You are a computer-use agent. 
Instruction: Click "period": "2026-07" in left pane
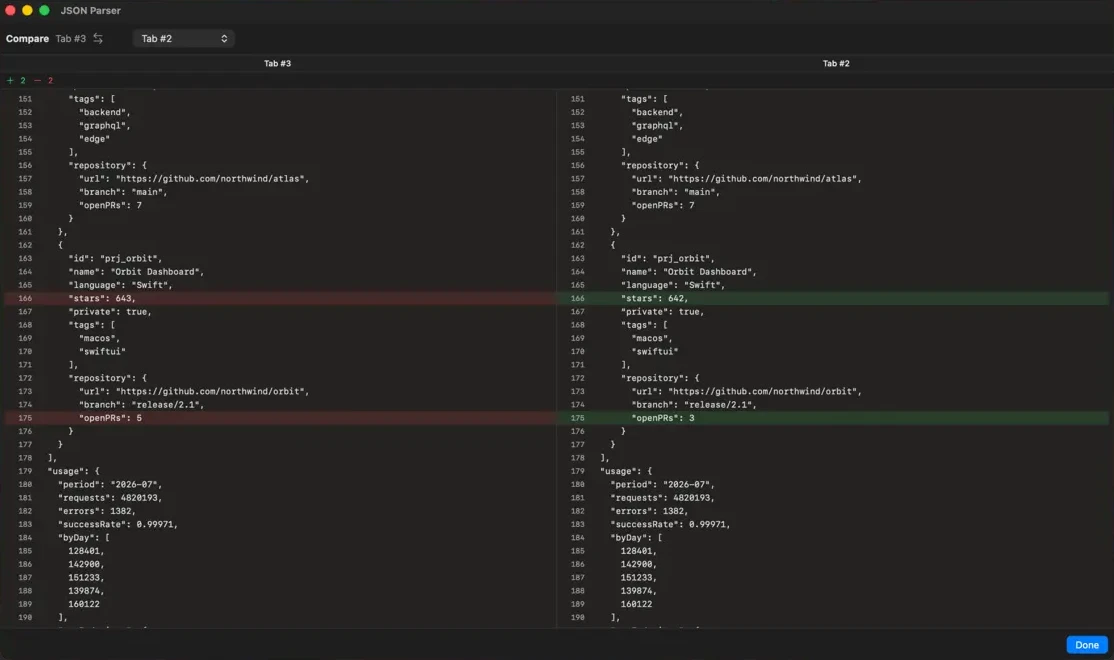[x=110, y=485]
